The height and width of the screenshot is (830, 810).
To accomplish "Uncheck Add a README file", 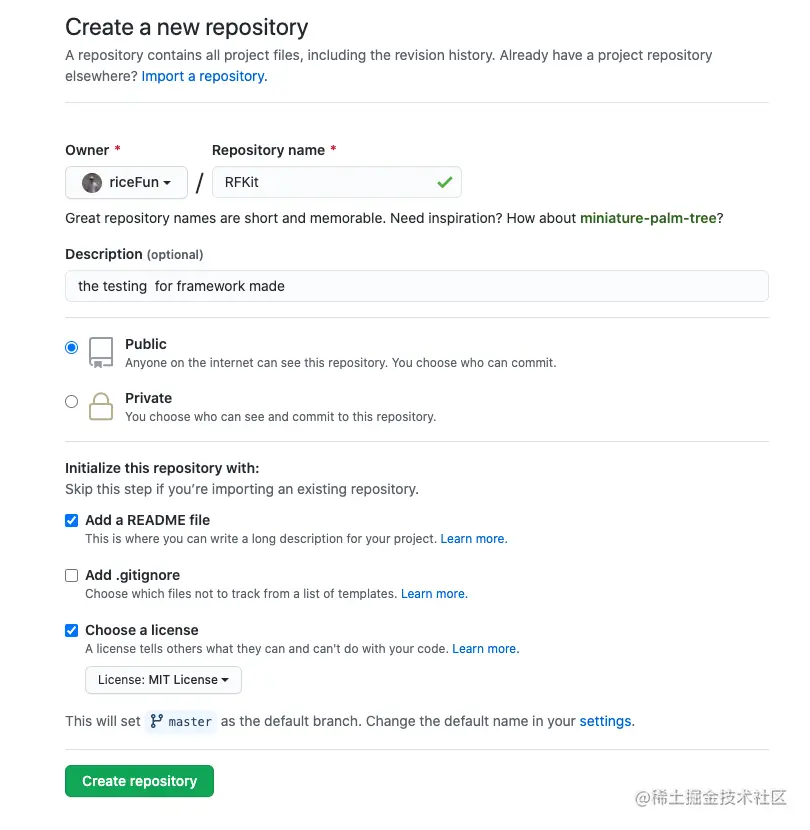I will click(71, 520).
